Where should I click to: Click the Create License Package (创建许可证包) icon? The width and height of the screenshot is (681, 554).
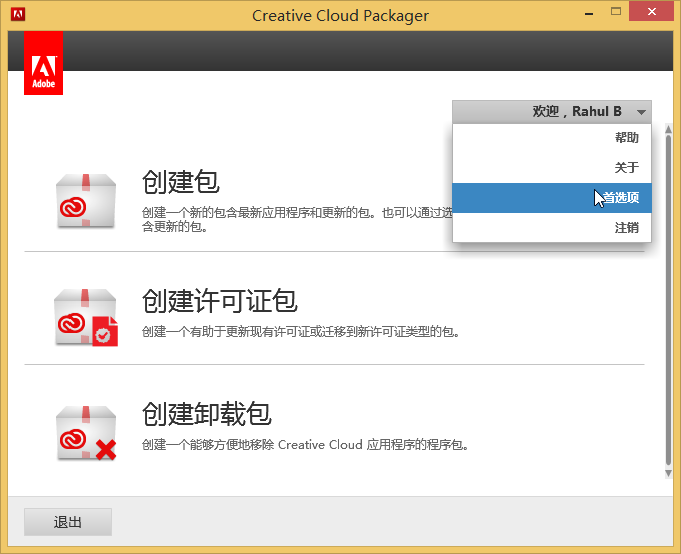point(88,318)
